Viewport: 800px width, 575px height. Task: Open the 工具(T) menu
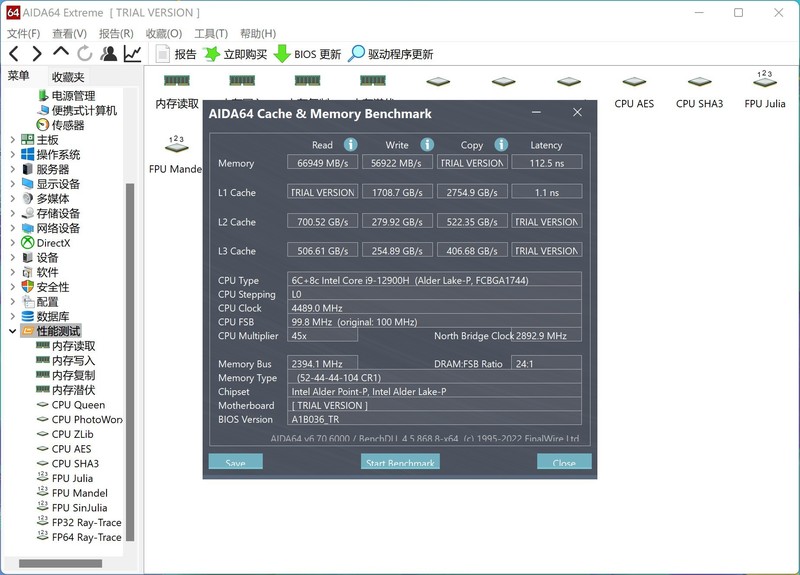tap(211, 34)
